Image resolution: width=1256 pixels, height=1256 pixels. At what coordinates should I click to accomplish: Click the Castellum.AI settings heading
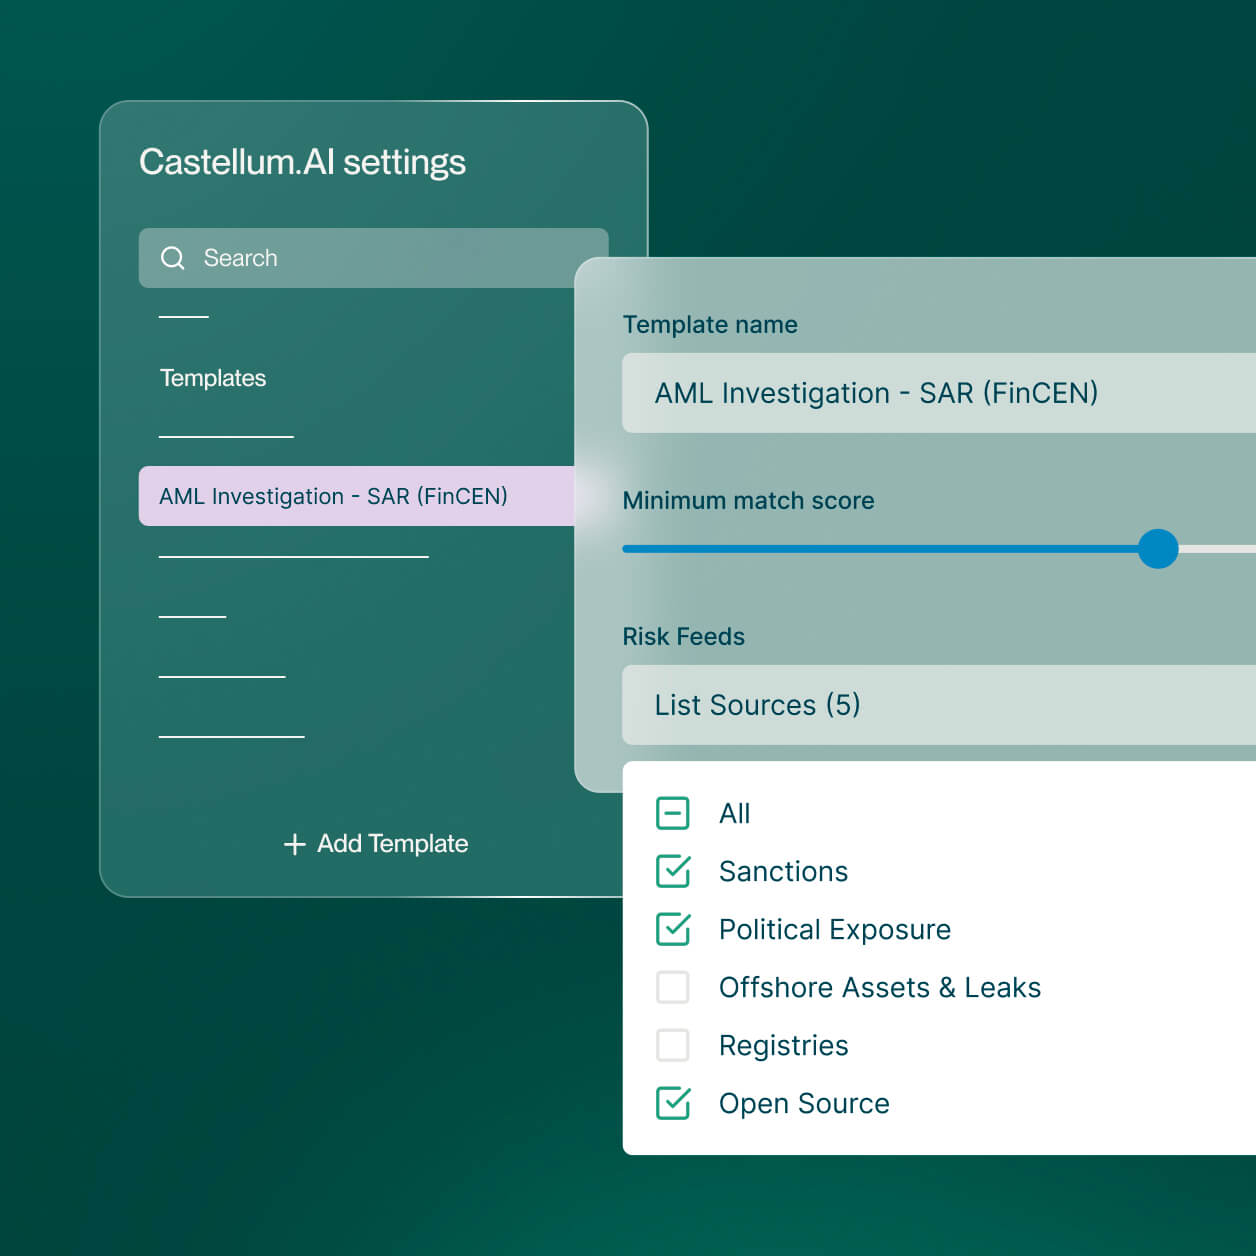click(302, 162)
